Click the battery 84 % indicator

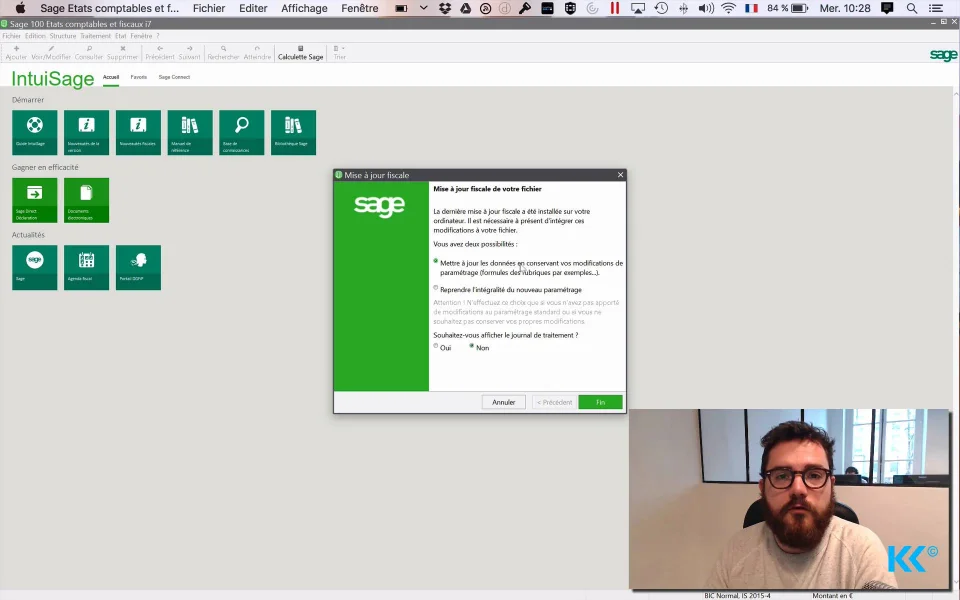(x=787, y=9)
